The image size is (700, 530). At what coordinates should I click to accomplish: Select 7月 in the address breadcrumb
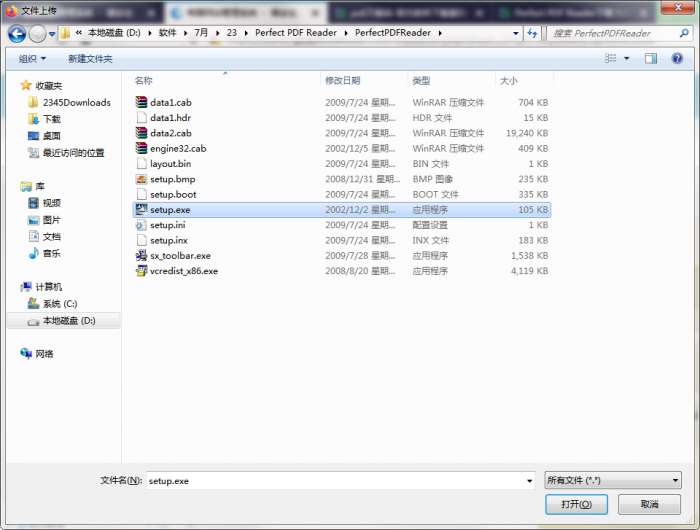tap(201, 33)
